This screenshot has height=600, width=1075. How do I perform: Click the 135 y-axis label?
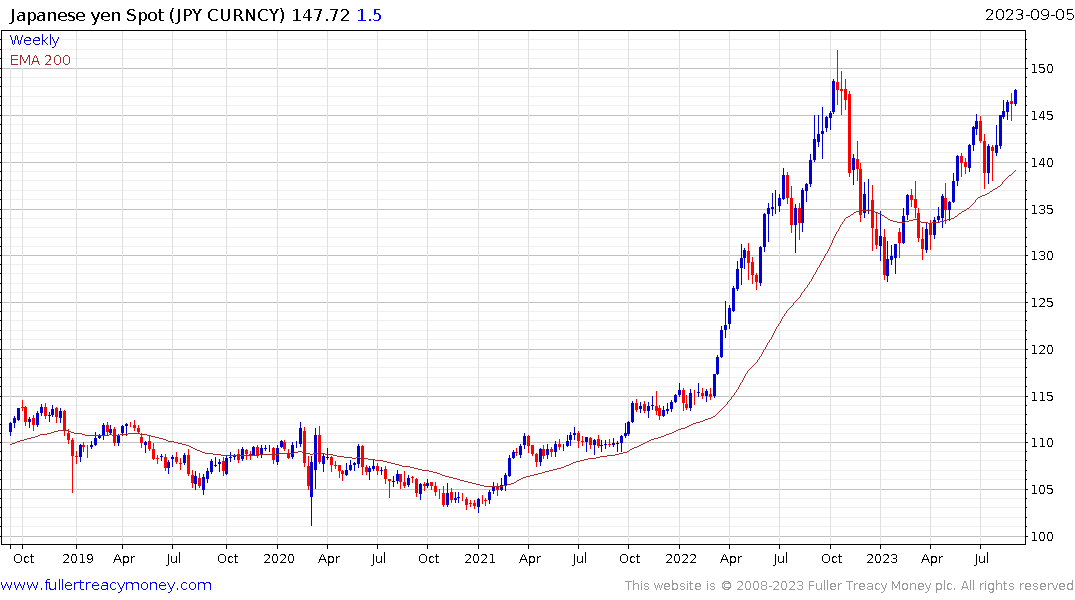point(1042,209)
